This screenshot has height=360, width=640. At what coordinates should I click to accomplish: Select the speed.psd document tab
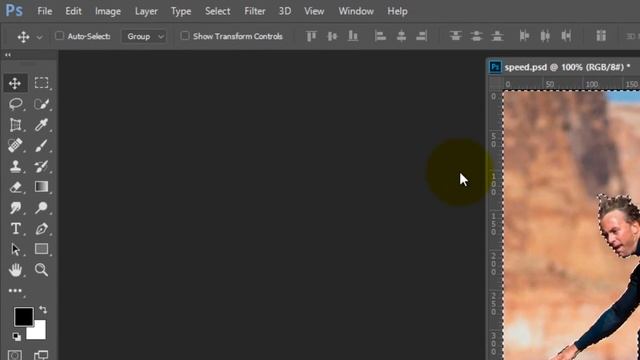(x=564, y=67)
